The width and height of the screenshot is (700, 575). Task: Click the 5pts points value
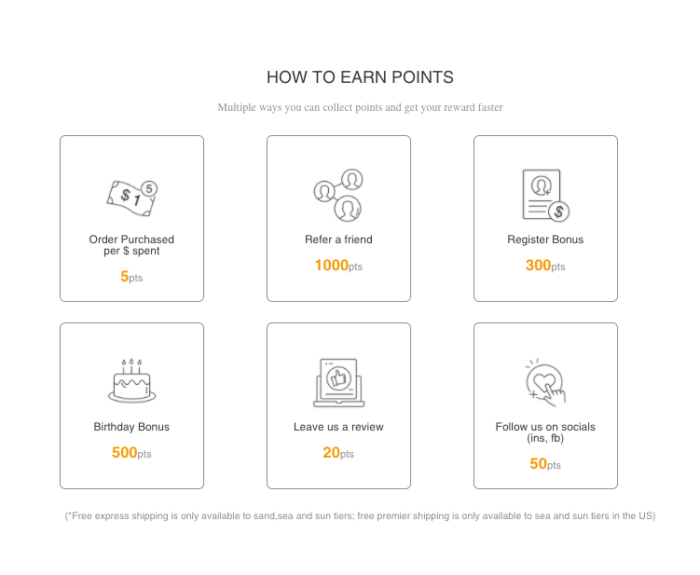[132, 277]
